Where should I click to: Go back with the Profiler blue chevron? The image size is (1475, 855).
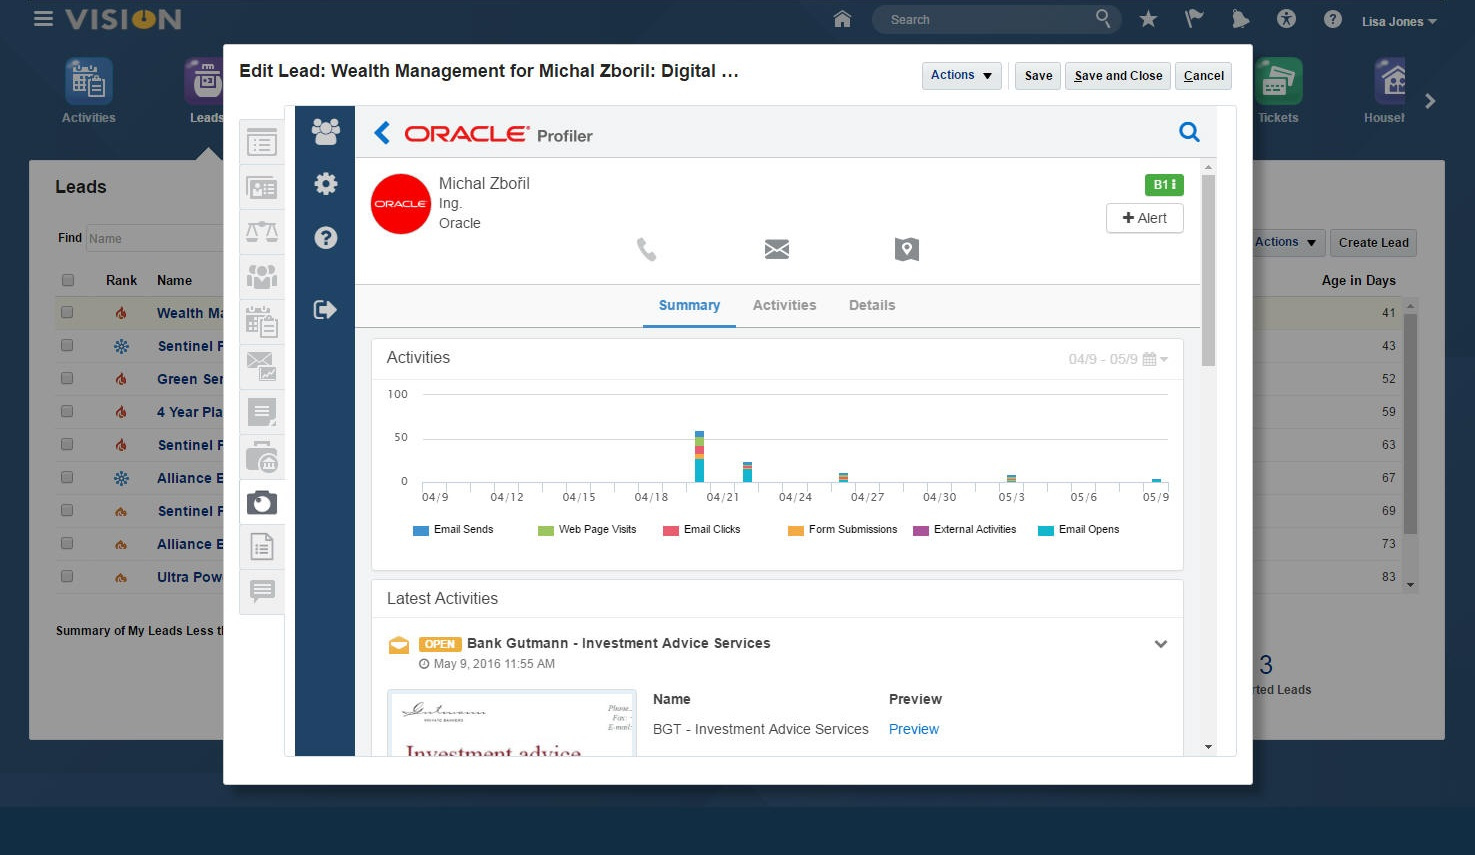click(382, 133)
